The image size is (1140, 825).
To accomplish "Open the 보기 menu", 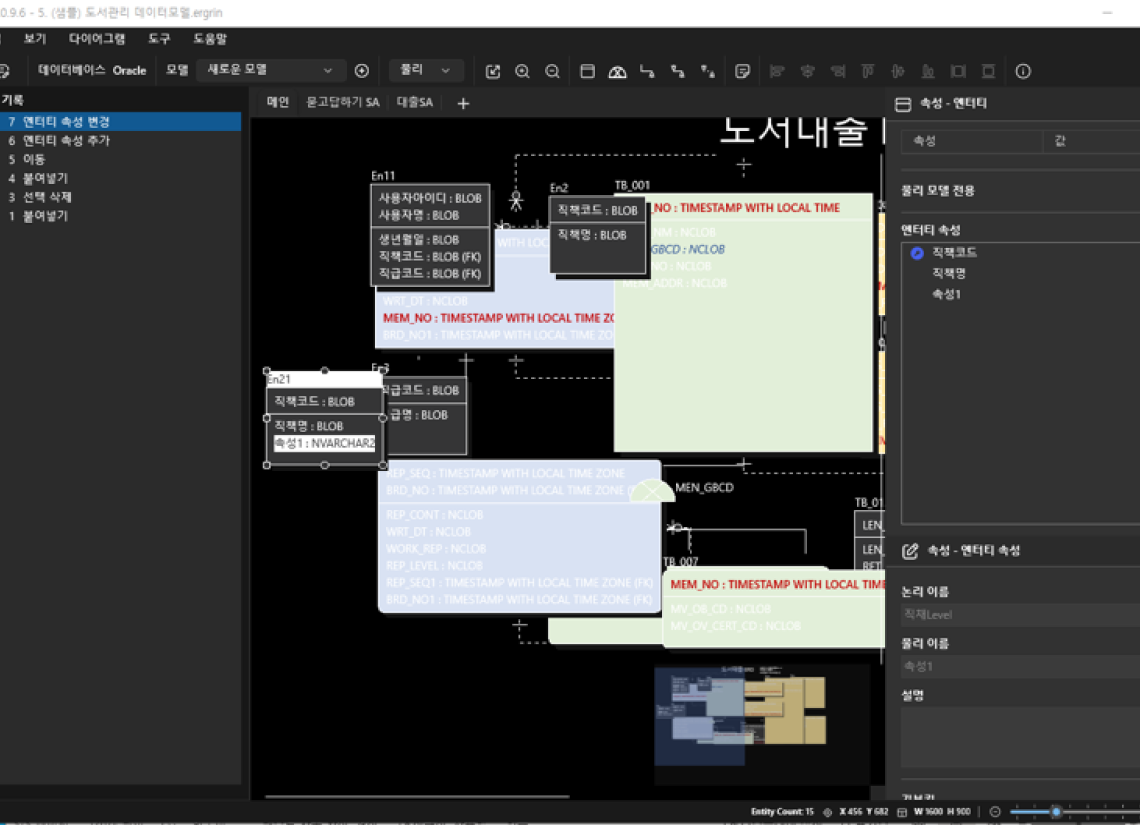I will click(34, 39).
